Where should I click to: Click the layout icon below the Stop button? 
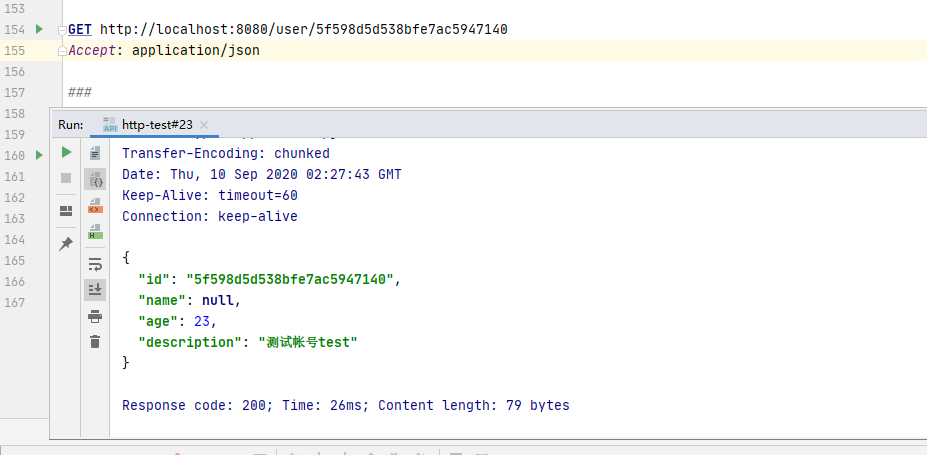pos(66,211)
